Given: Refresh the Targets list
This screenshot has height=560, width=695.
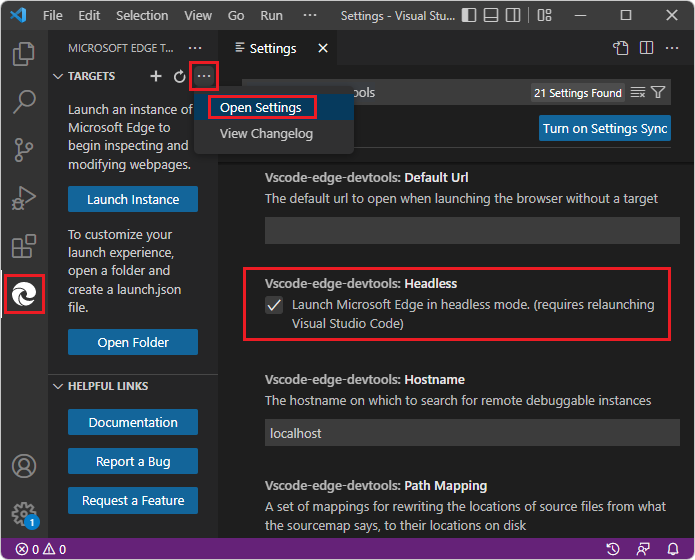Looking at the screenshot, I should pos(180,76).
